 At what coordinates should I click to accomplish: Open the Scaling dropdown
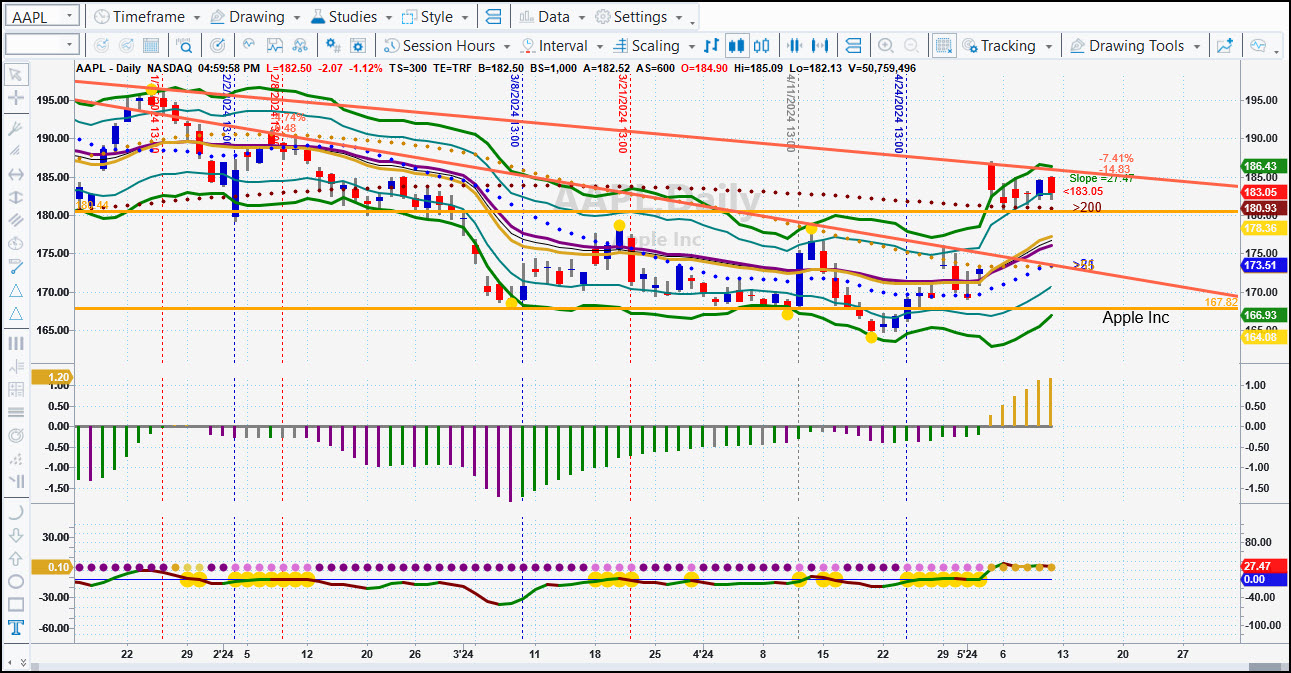click(653, 46)
